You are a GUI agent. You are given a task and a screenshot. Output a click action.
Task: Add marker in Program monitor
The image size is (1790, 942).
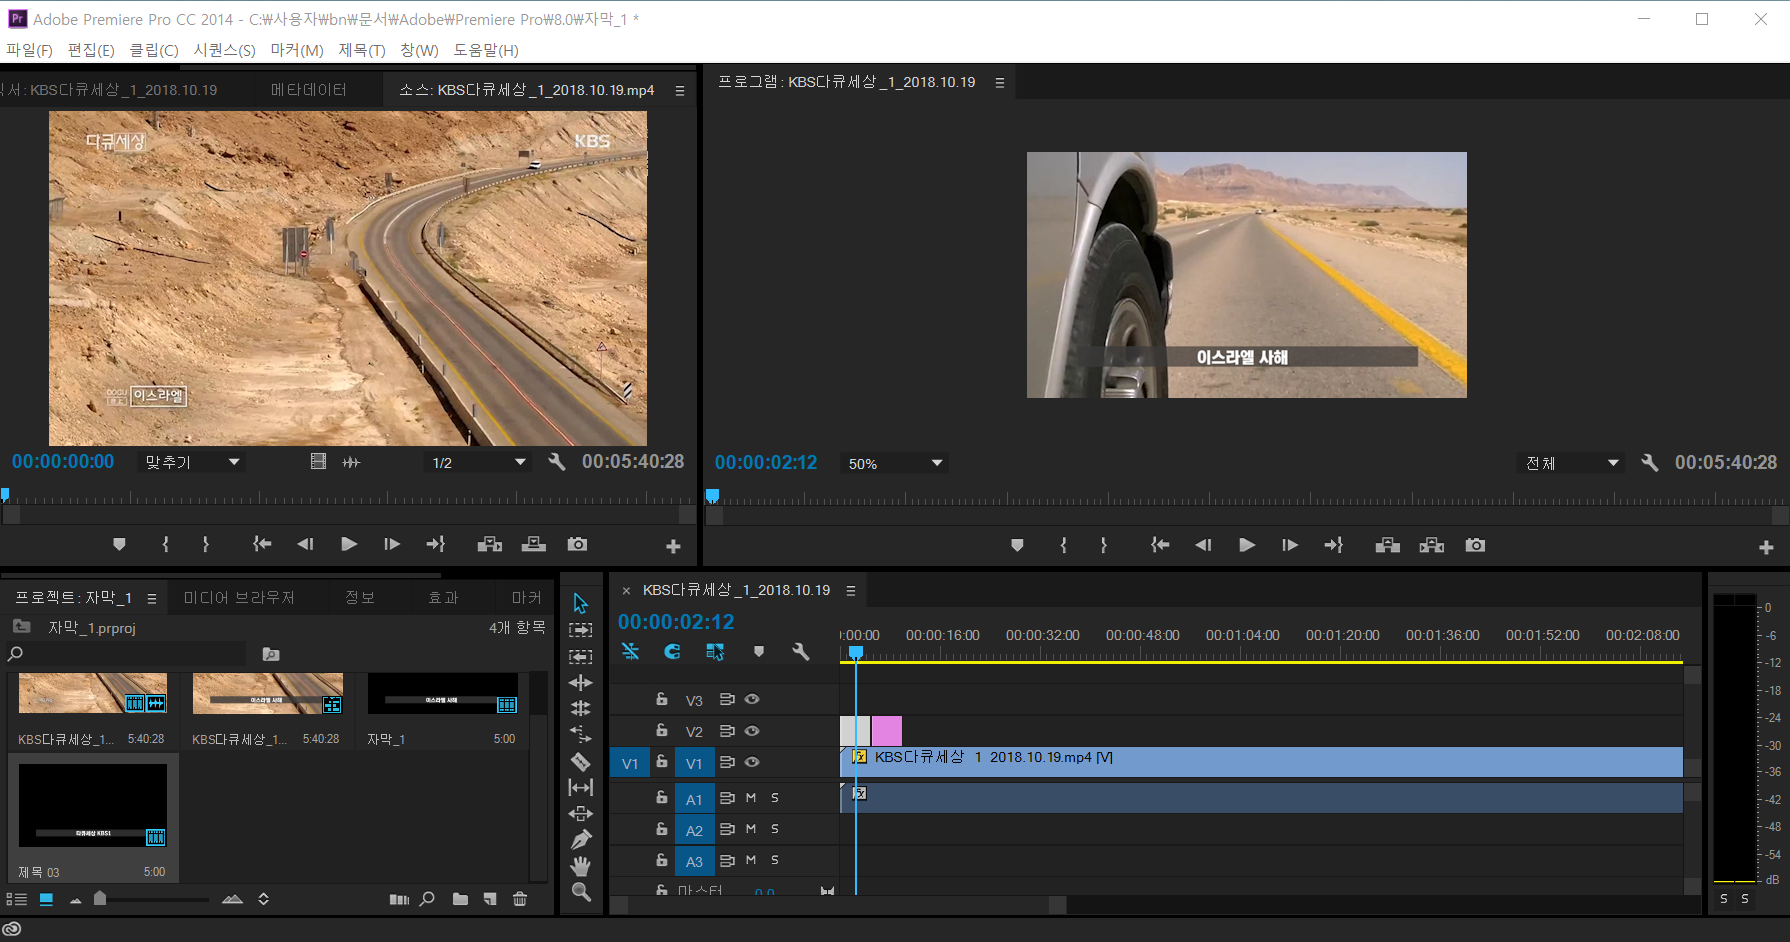(1017, 545)
